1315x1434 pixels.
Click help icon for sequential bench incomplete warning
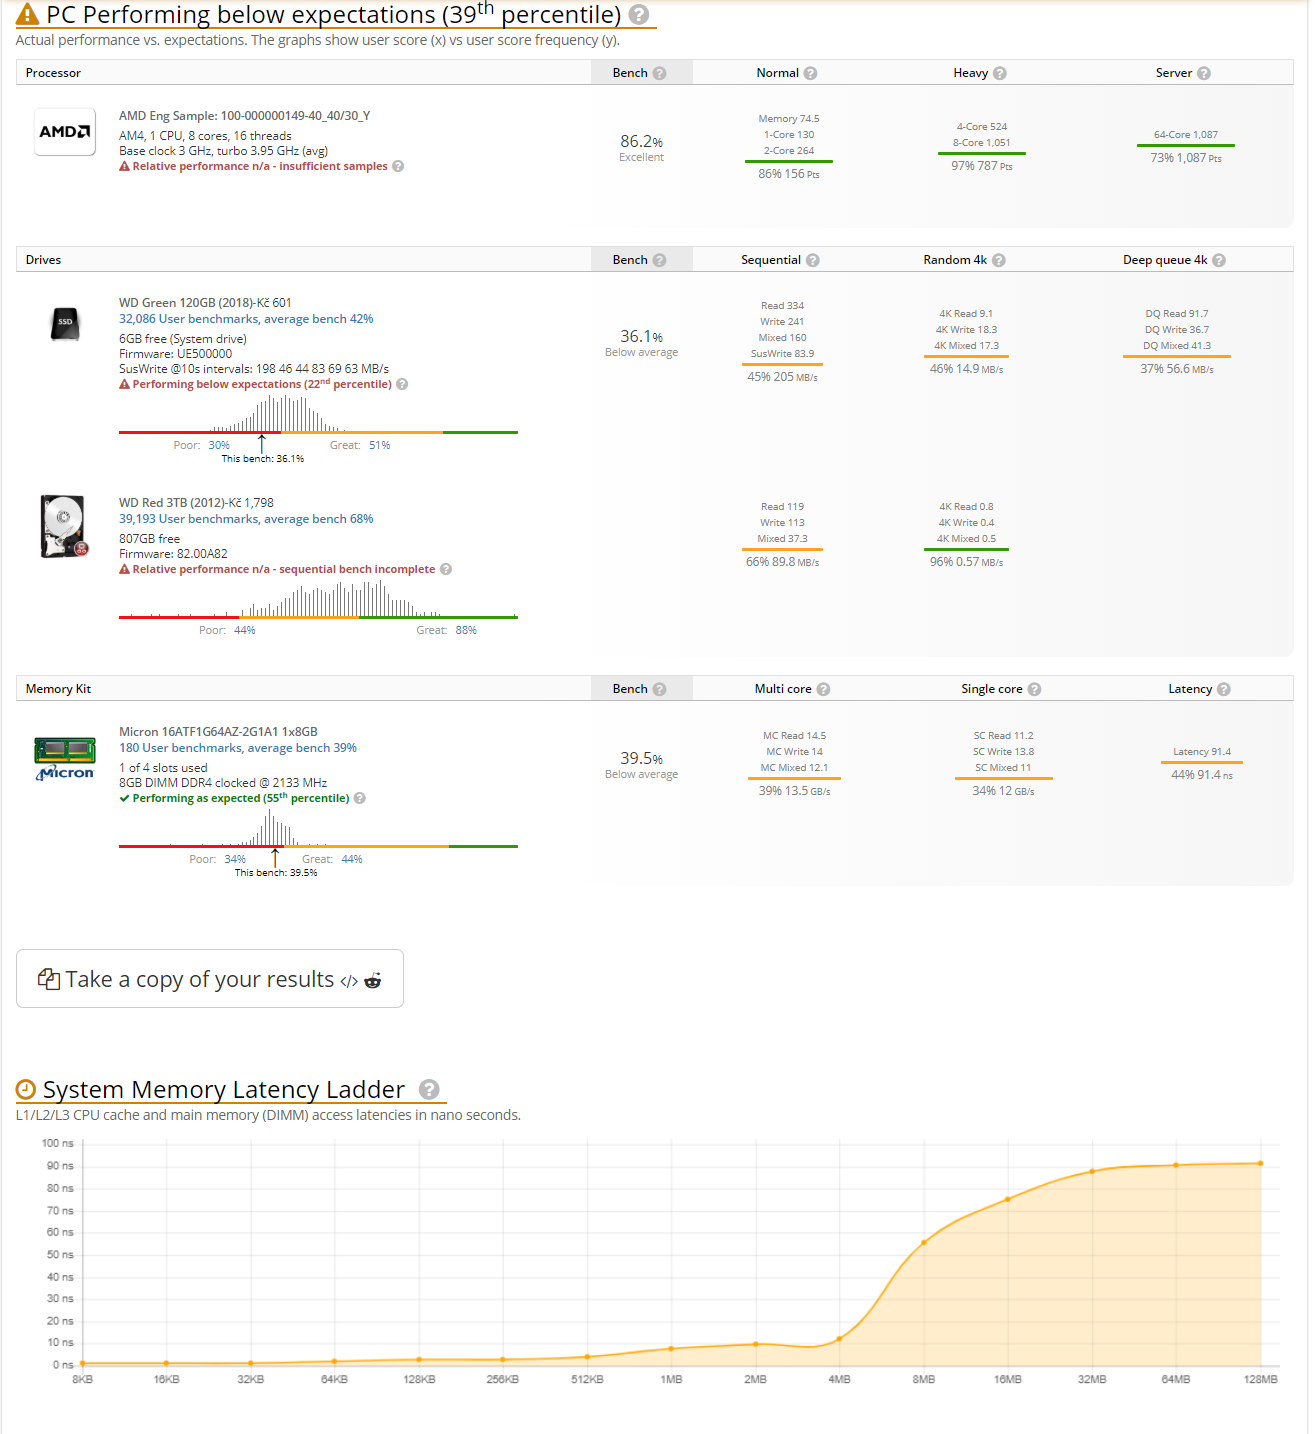point(446,569)
